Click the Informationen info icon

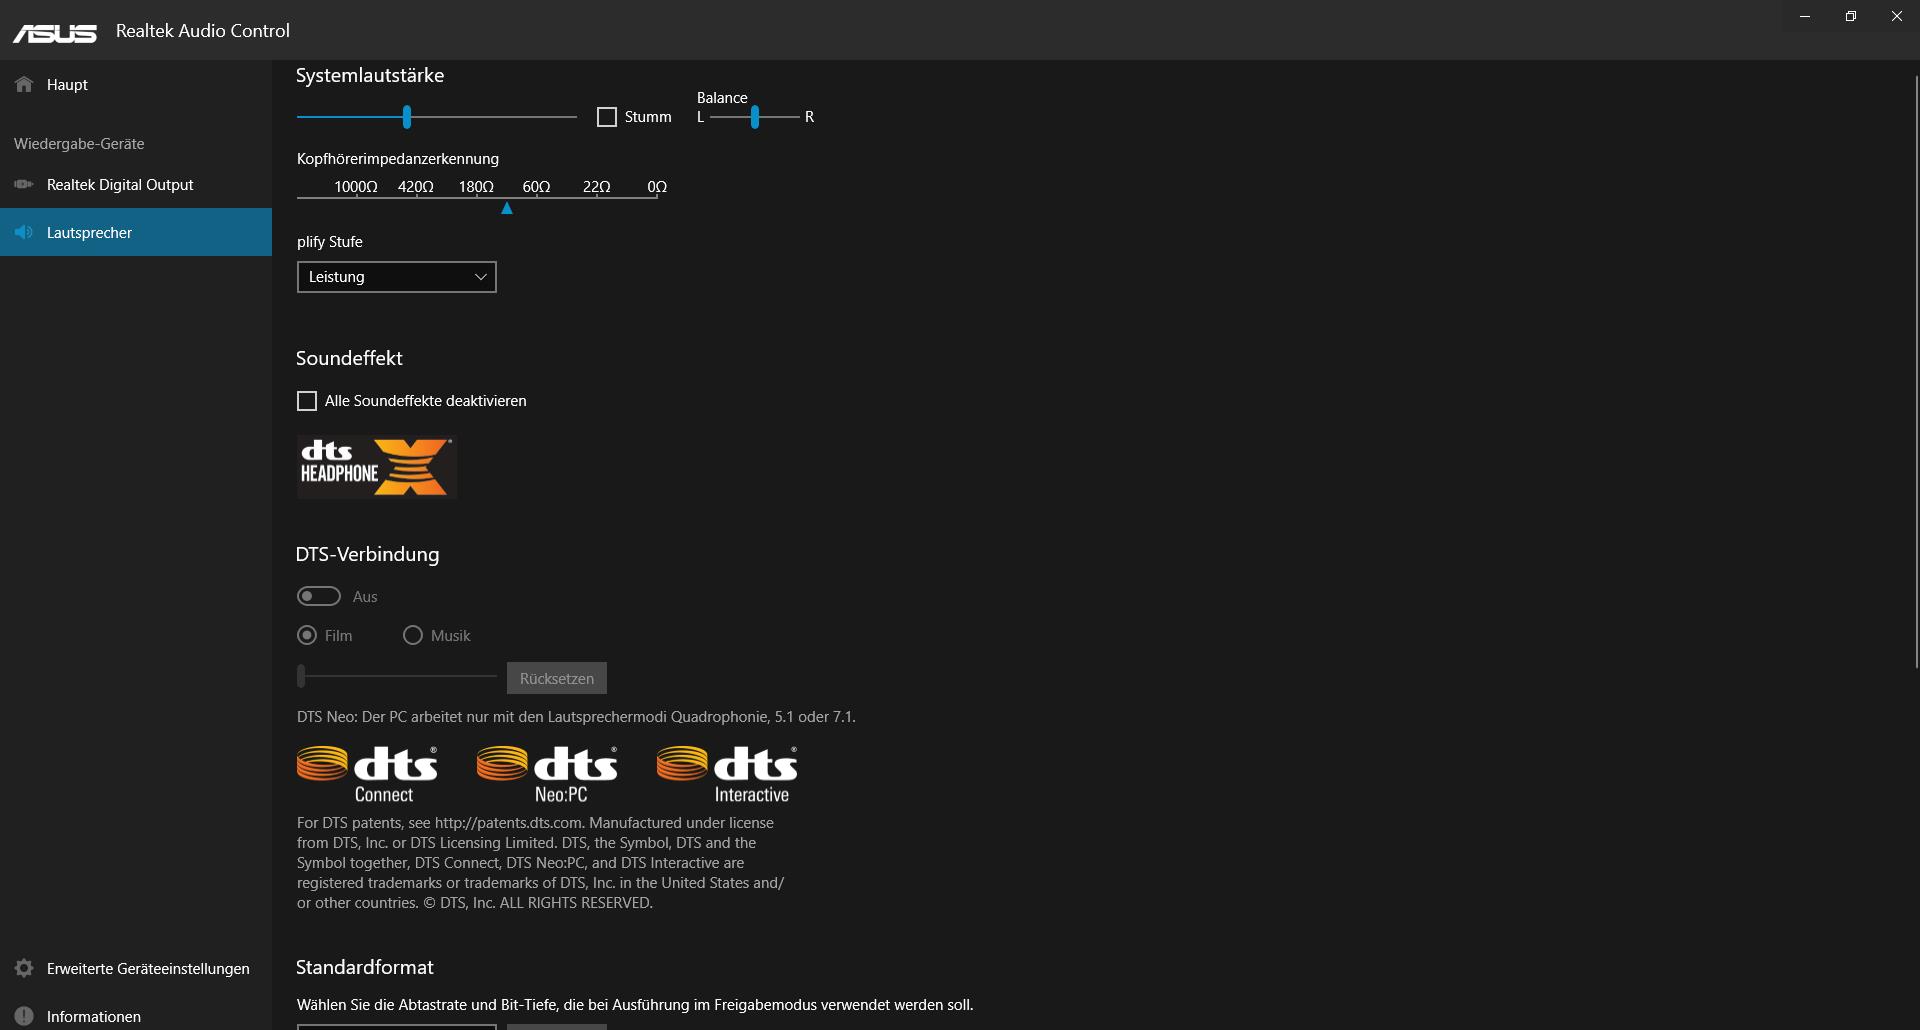[x=24, y=1016]
